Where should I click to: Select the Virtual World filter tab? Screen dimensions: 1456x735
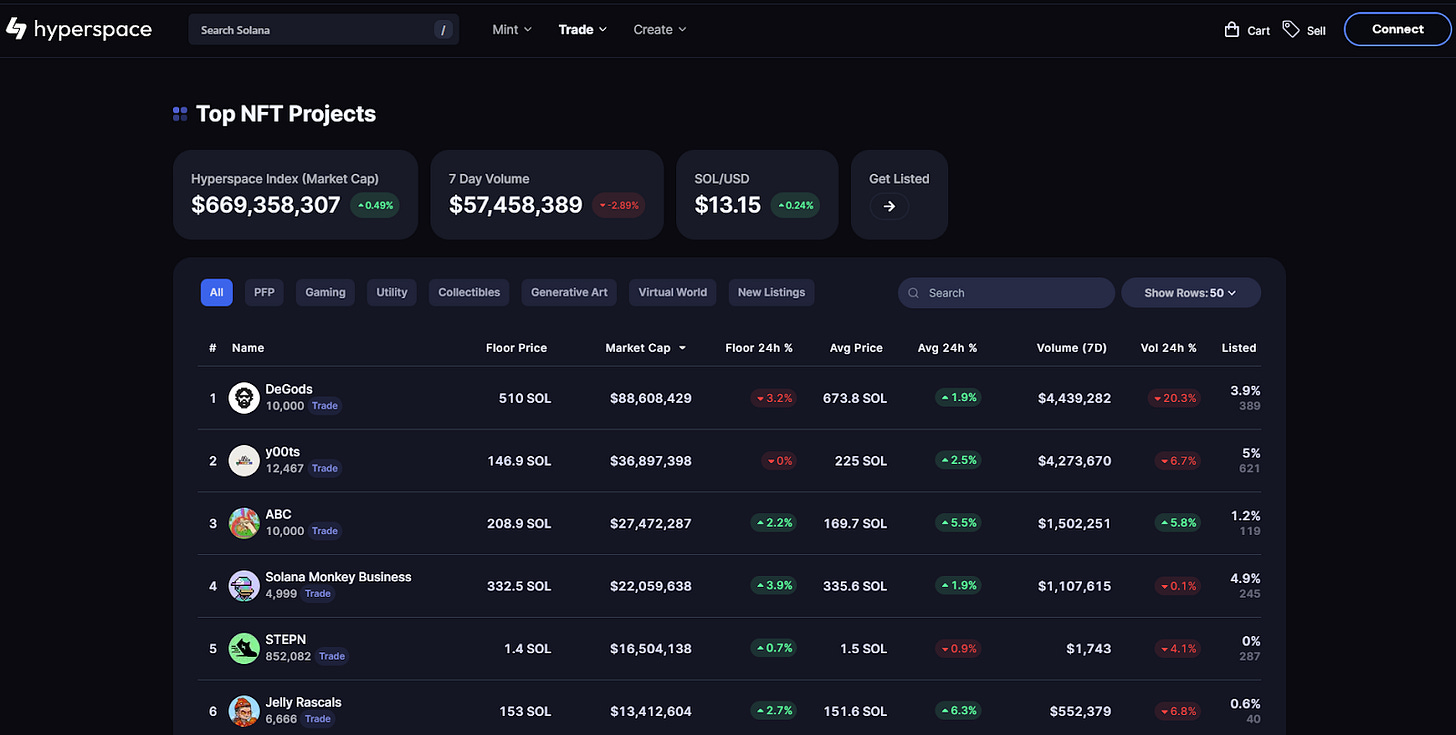672,292
